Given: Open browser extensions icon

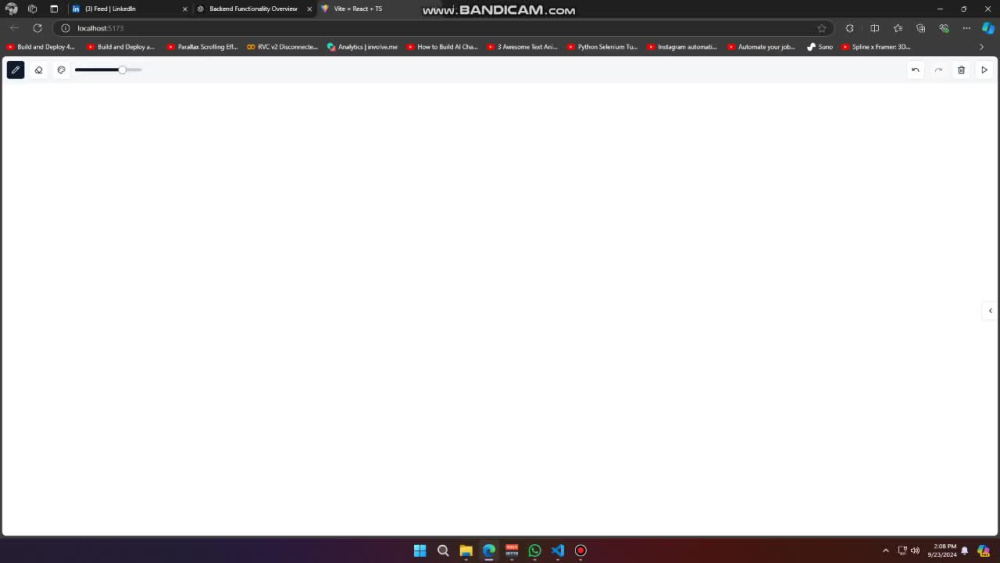Looking at the screenshot, I should 849,28.
